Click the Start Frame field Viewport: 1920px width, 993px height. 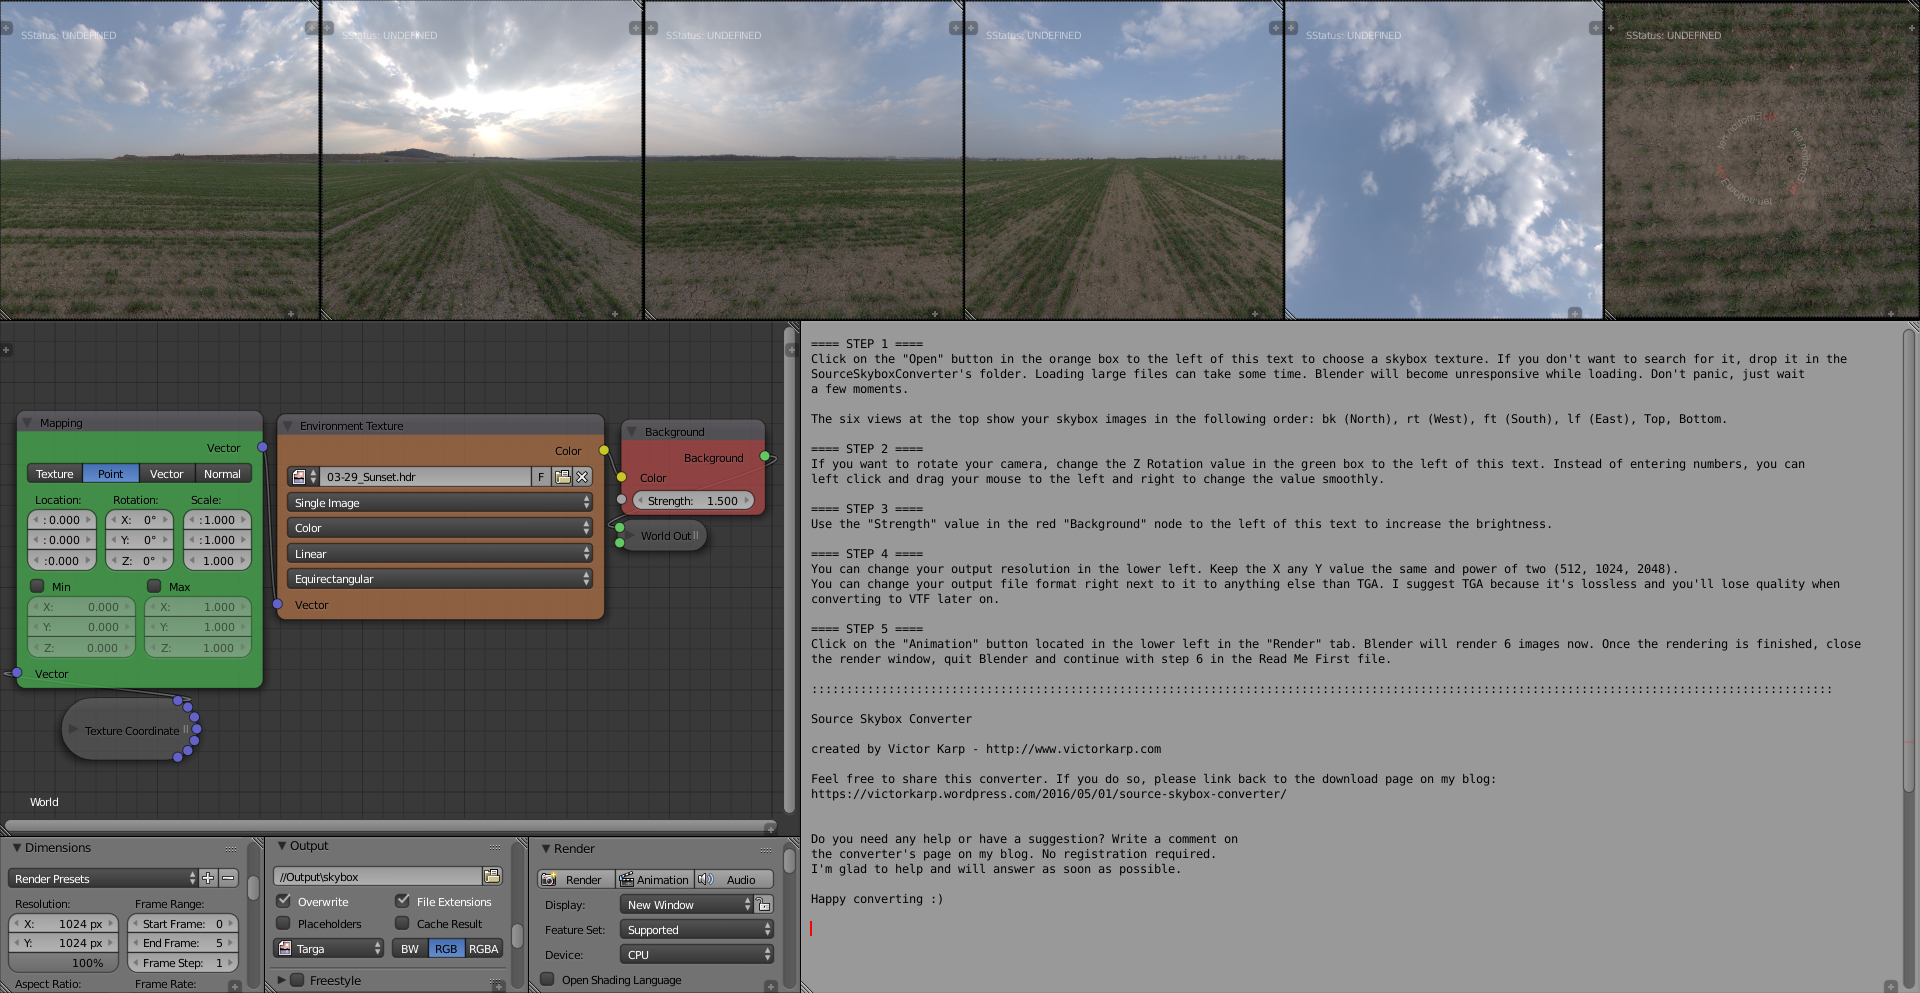tap(183, 924)
